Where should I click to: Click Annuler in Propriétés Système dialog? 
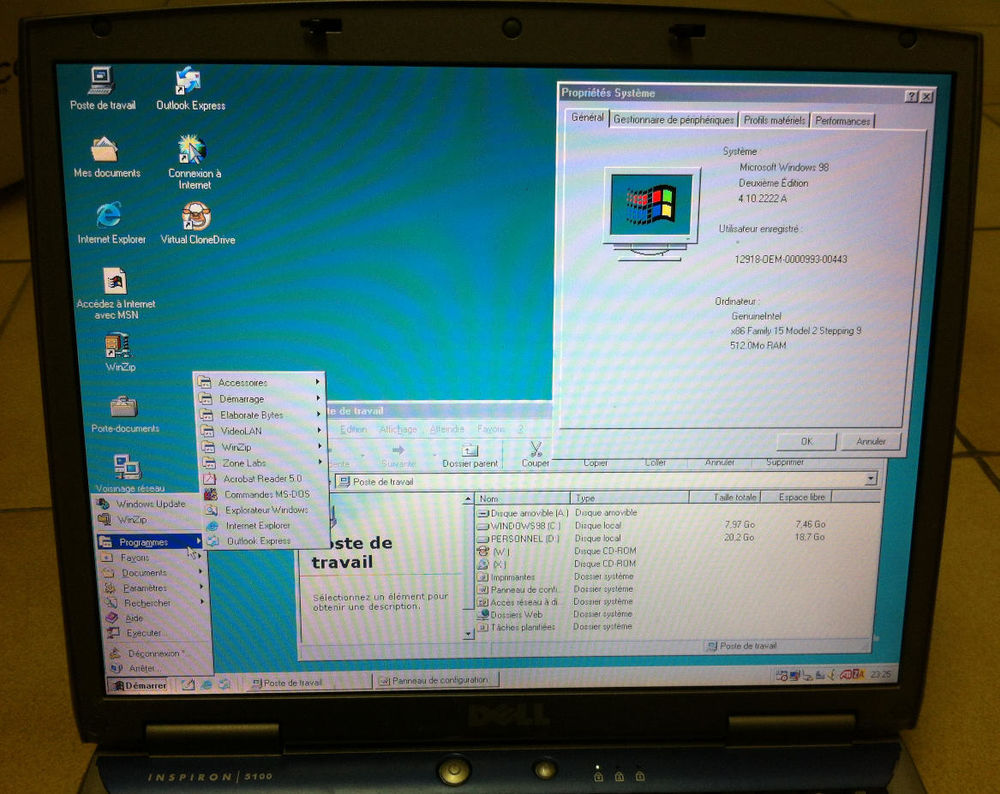tap(871, 441)
